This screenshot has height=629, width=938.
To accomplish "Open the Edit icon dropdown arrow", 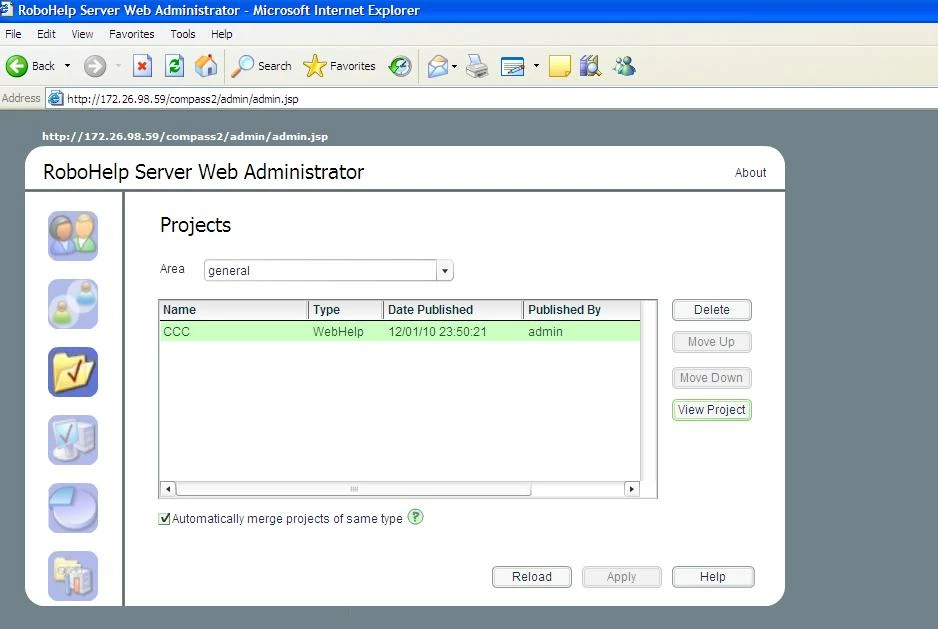I will (x=535, y=66).
